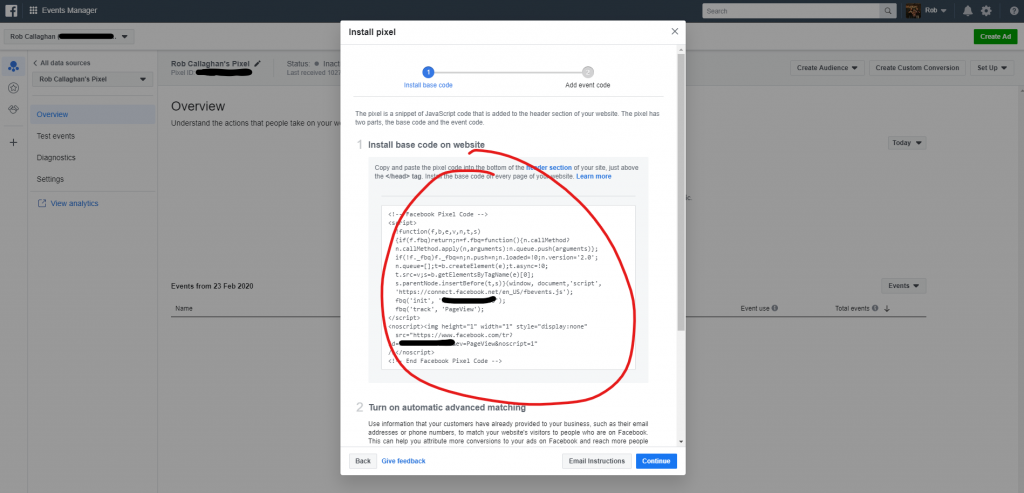Click the Search input field
The width and height of the screenshot is (1024, 493).
[791, 11]
